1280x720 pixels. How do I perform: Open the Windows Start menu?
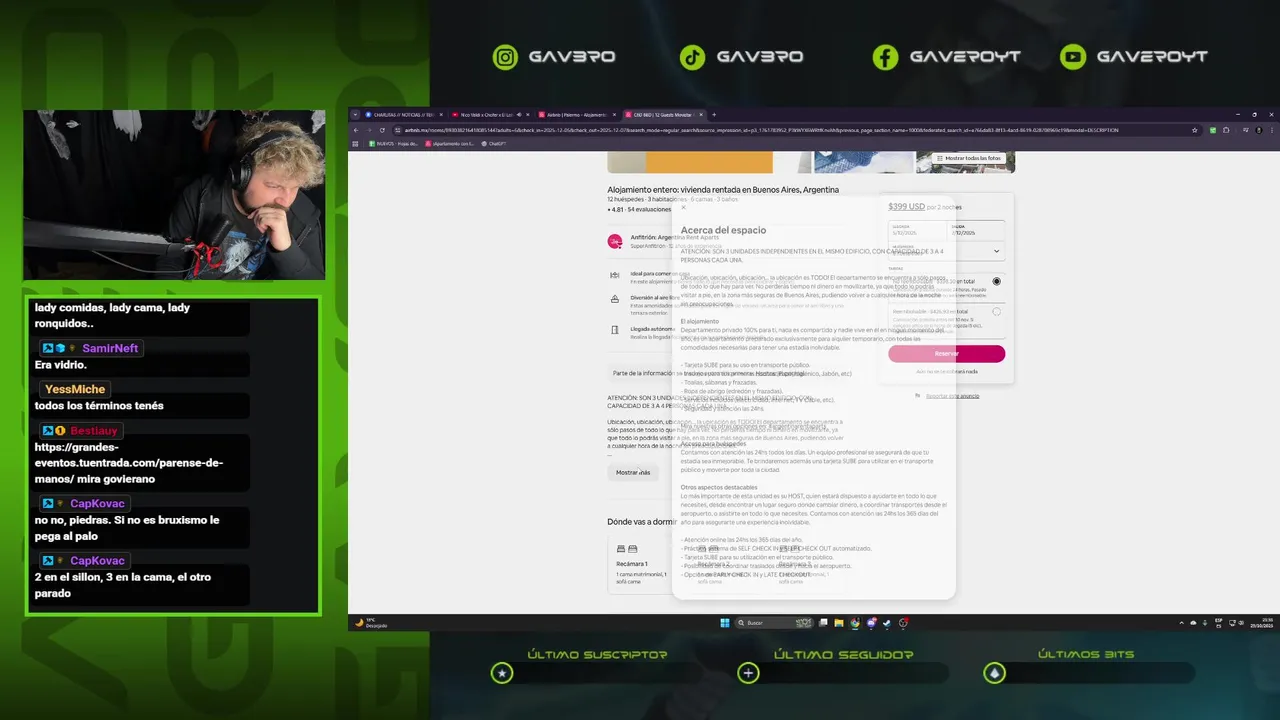[x=725, y=623]
